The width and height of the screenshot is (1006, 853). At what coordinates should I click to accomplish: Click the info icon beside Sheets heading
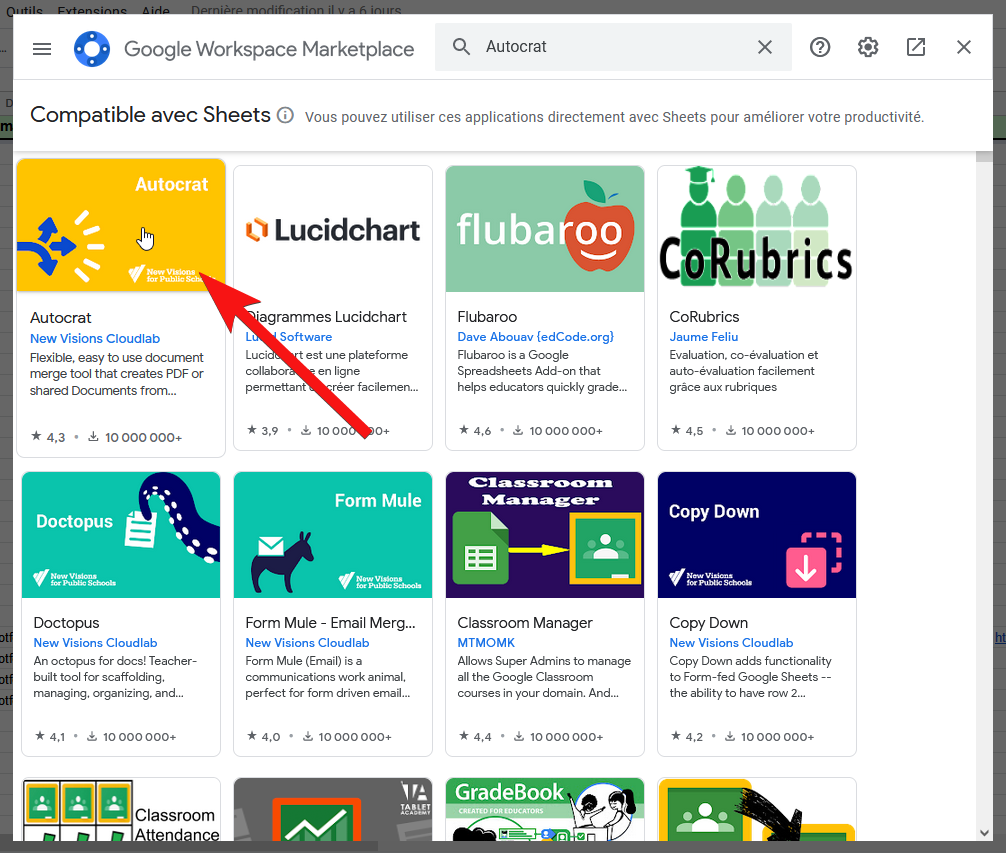(285, 115)
